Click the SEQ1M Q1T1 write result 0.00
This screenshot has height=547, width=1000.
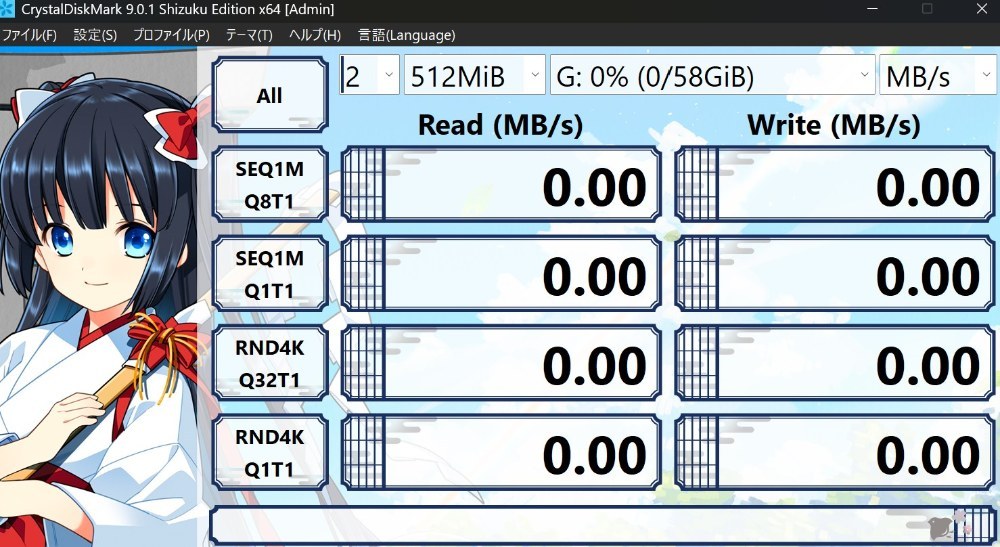tap(835, 274)
